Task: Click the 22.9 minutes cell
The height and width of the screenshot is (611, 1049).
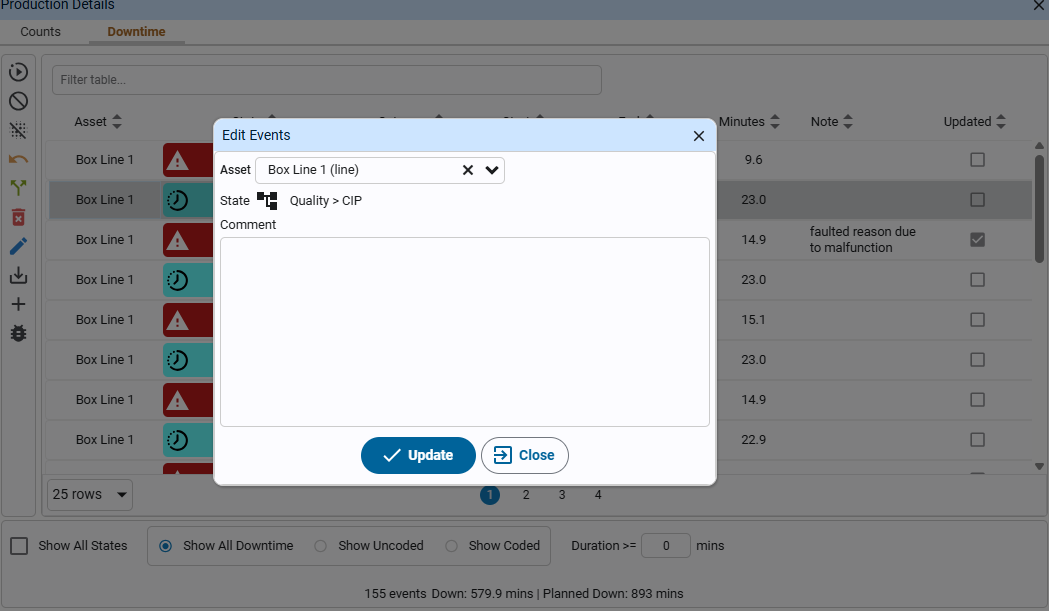Action: click(753, 440)
